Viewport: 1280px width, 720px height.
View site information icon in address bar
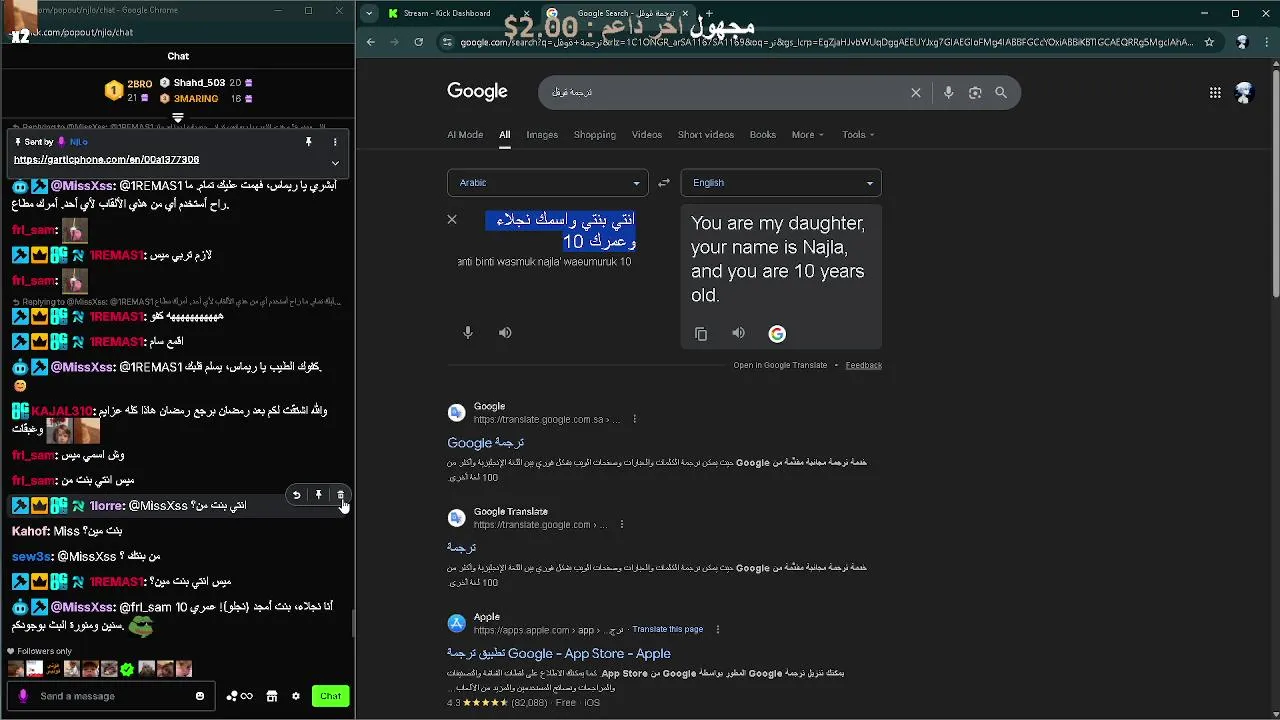coord(449,42)
